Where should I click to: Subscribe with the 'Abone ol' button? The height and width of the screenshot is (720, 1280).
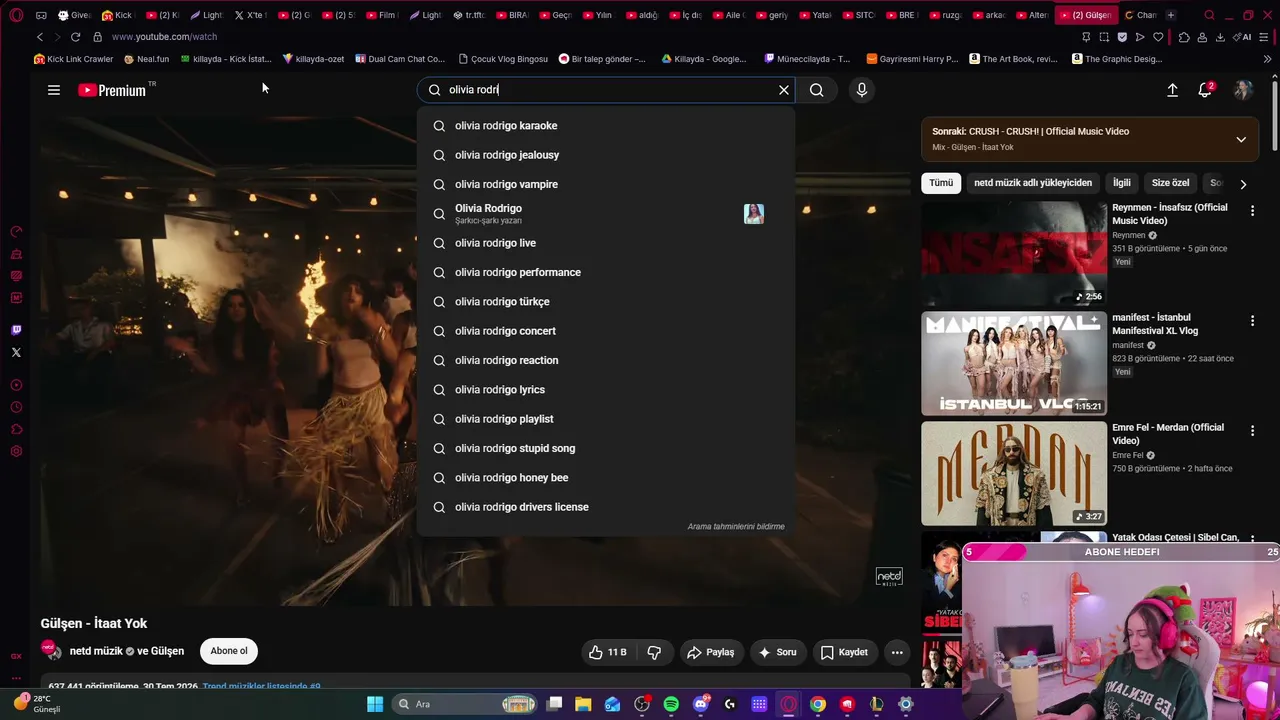click(x=229, y=651)
